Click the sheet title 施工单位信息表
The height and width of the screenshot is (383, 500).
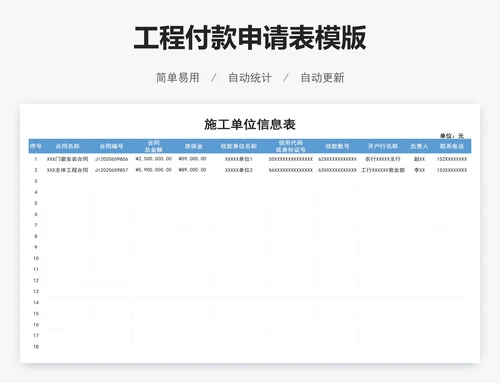click(250, 124)
